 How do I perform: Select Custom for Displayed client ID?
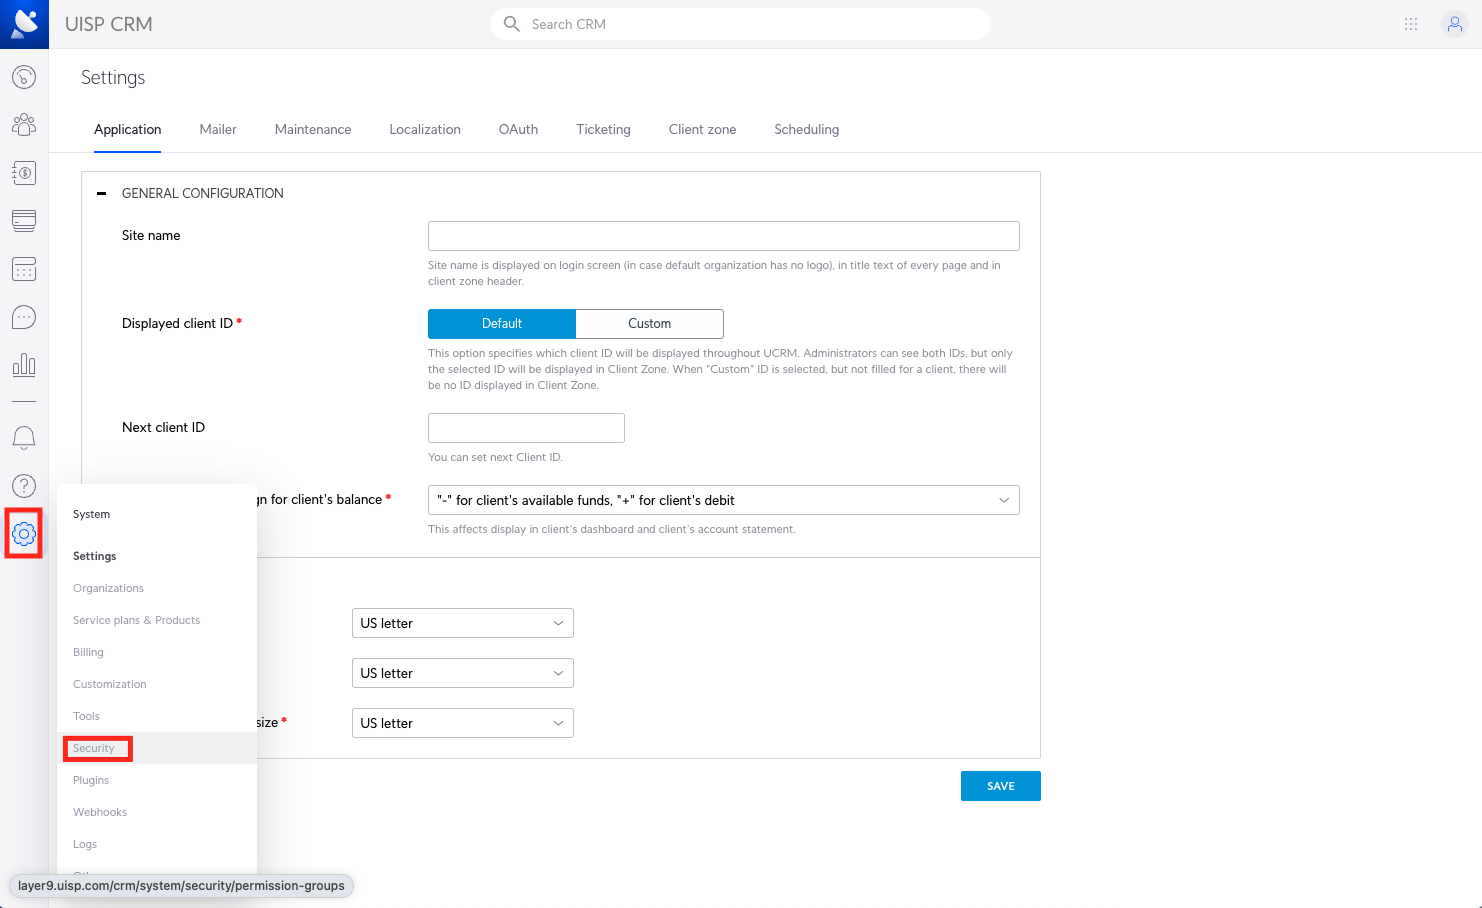point(650,324)
